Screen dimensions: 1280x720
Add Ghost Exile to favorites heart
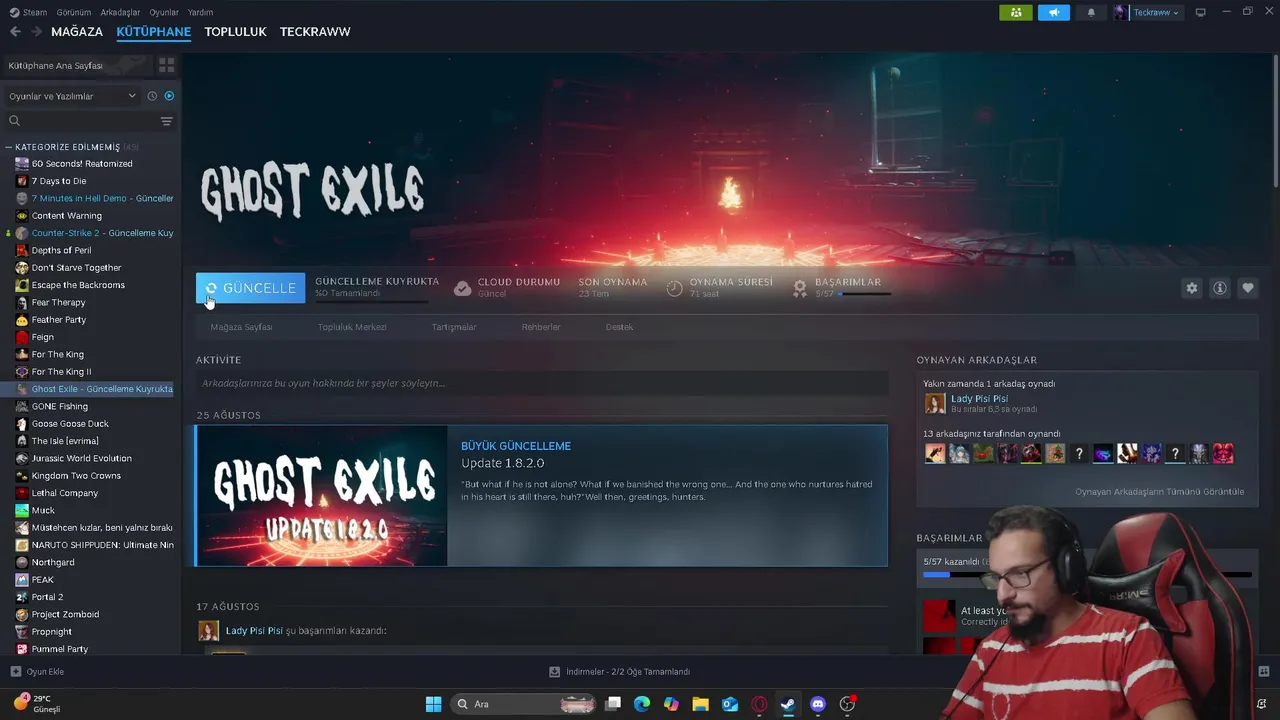tap(1248, 288)
